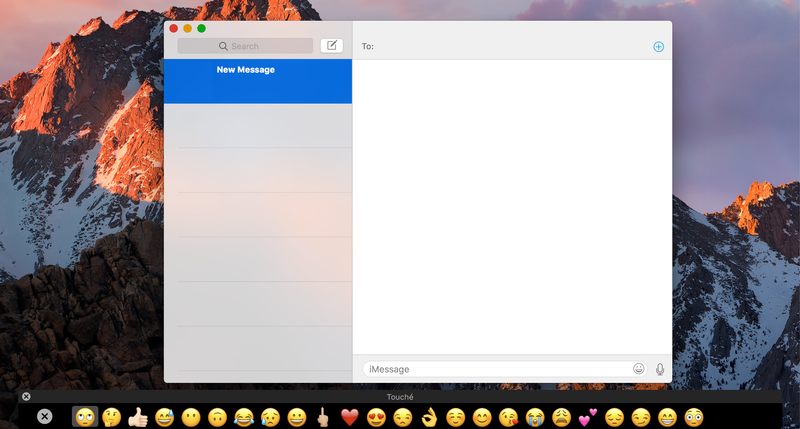Compose a new message with the pencil button

coord(332,46)
